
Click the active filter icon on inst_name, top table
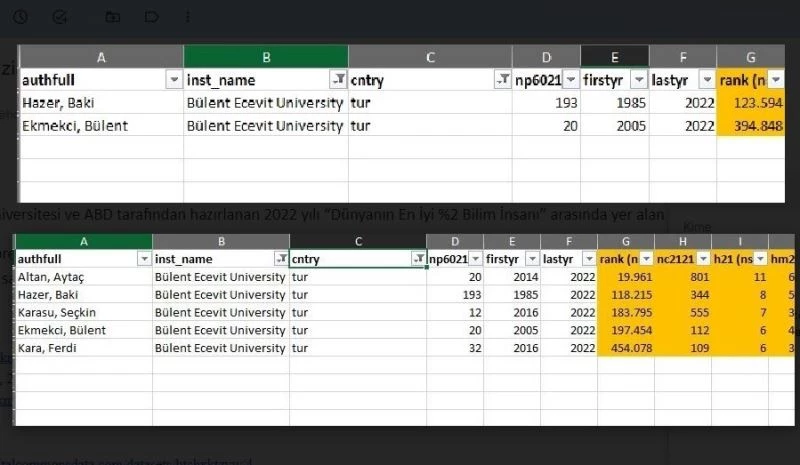pos(339,80)
